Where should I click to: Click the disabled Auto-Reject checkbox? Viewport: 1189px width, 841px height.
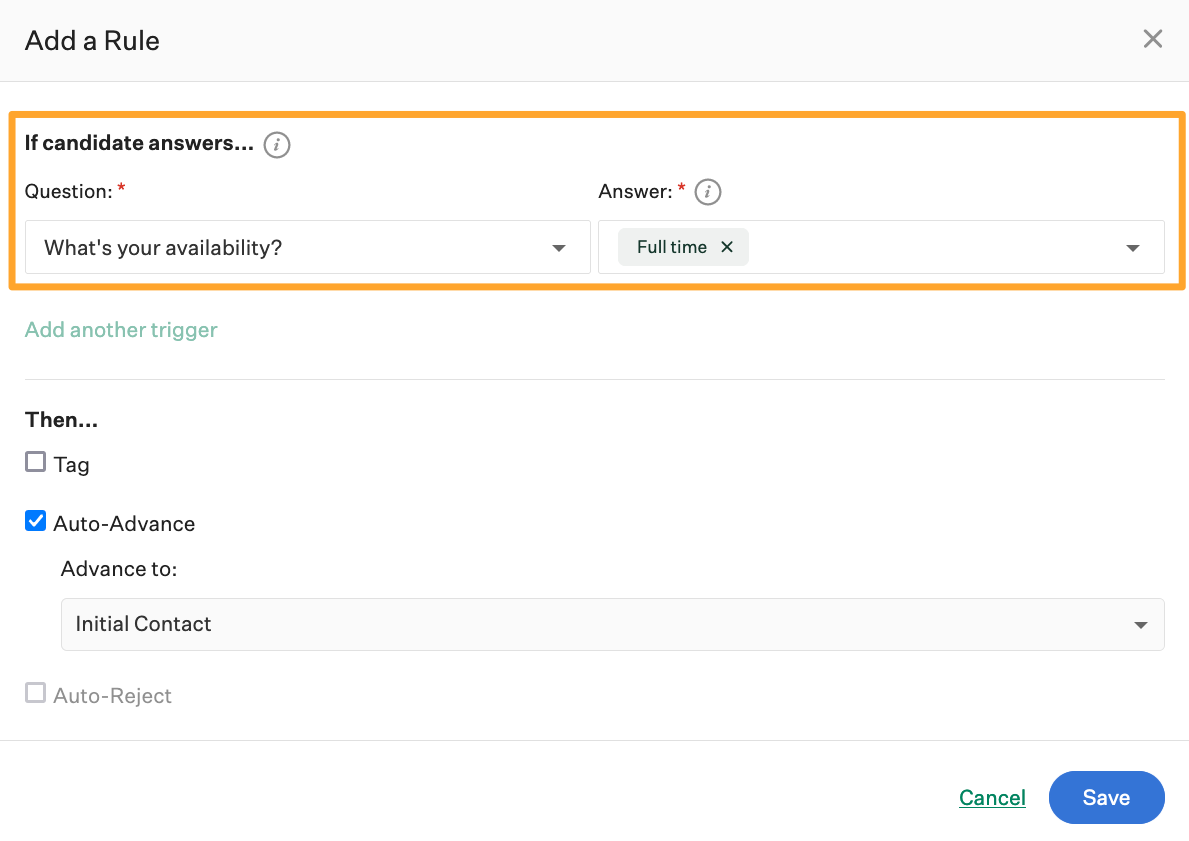[35, 691]
